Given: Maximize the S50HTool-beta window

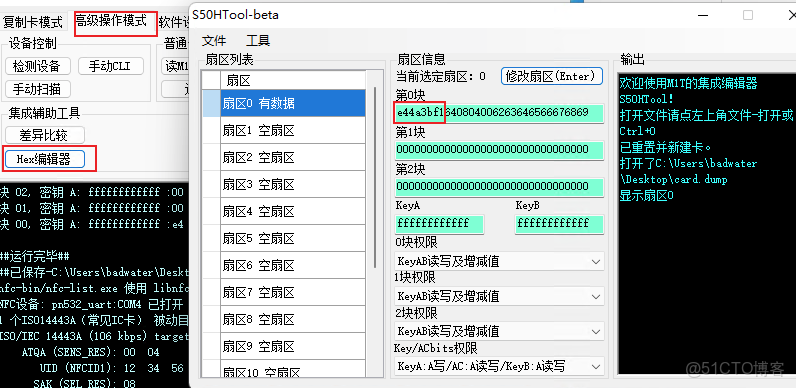Looking at the screenshot, I should [748, 15].
